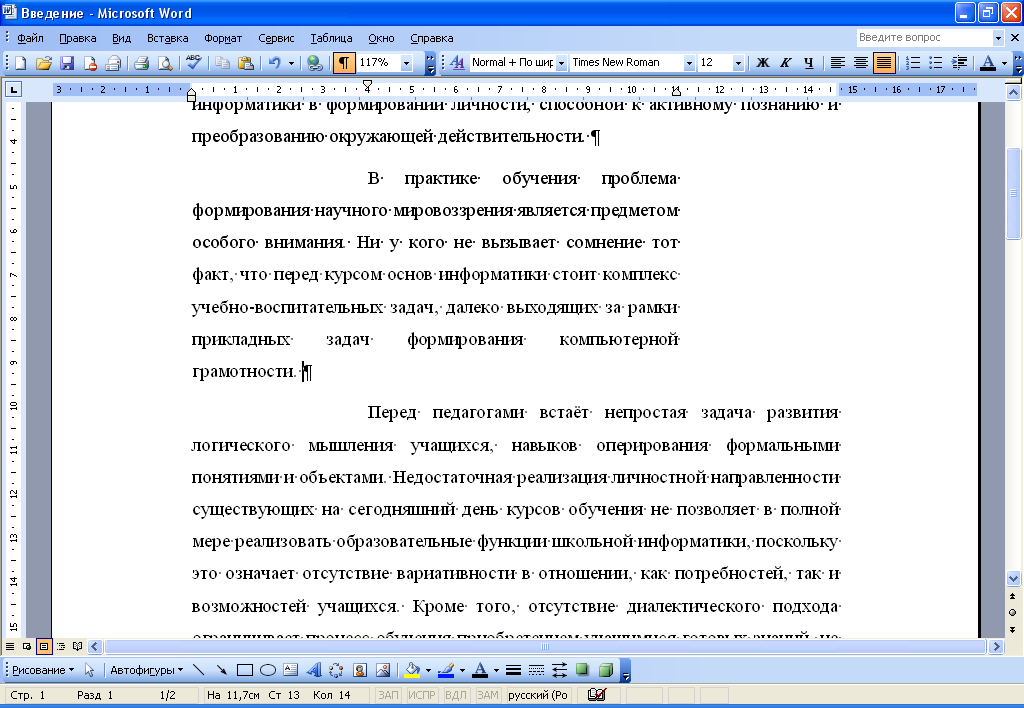Open dash style options
This screenshot has height=708, width=1024.
(536, 669)
